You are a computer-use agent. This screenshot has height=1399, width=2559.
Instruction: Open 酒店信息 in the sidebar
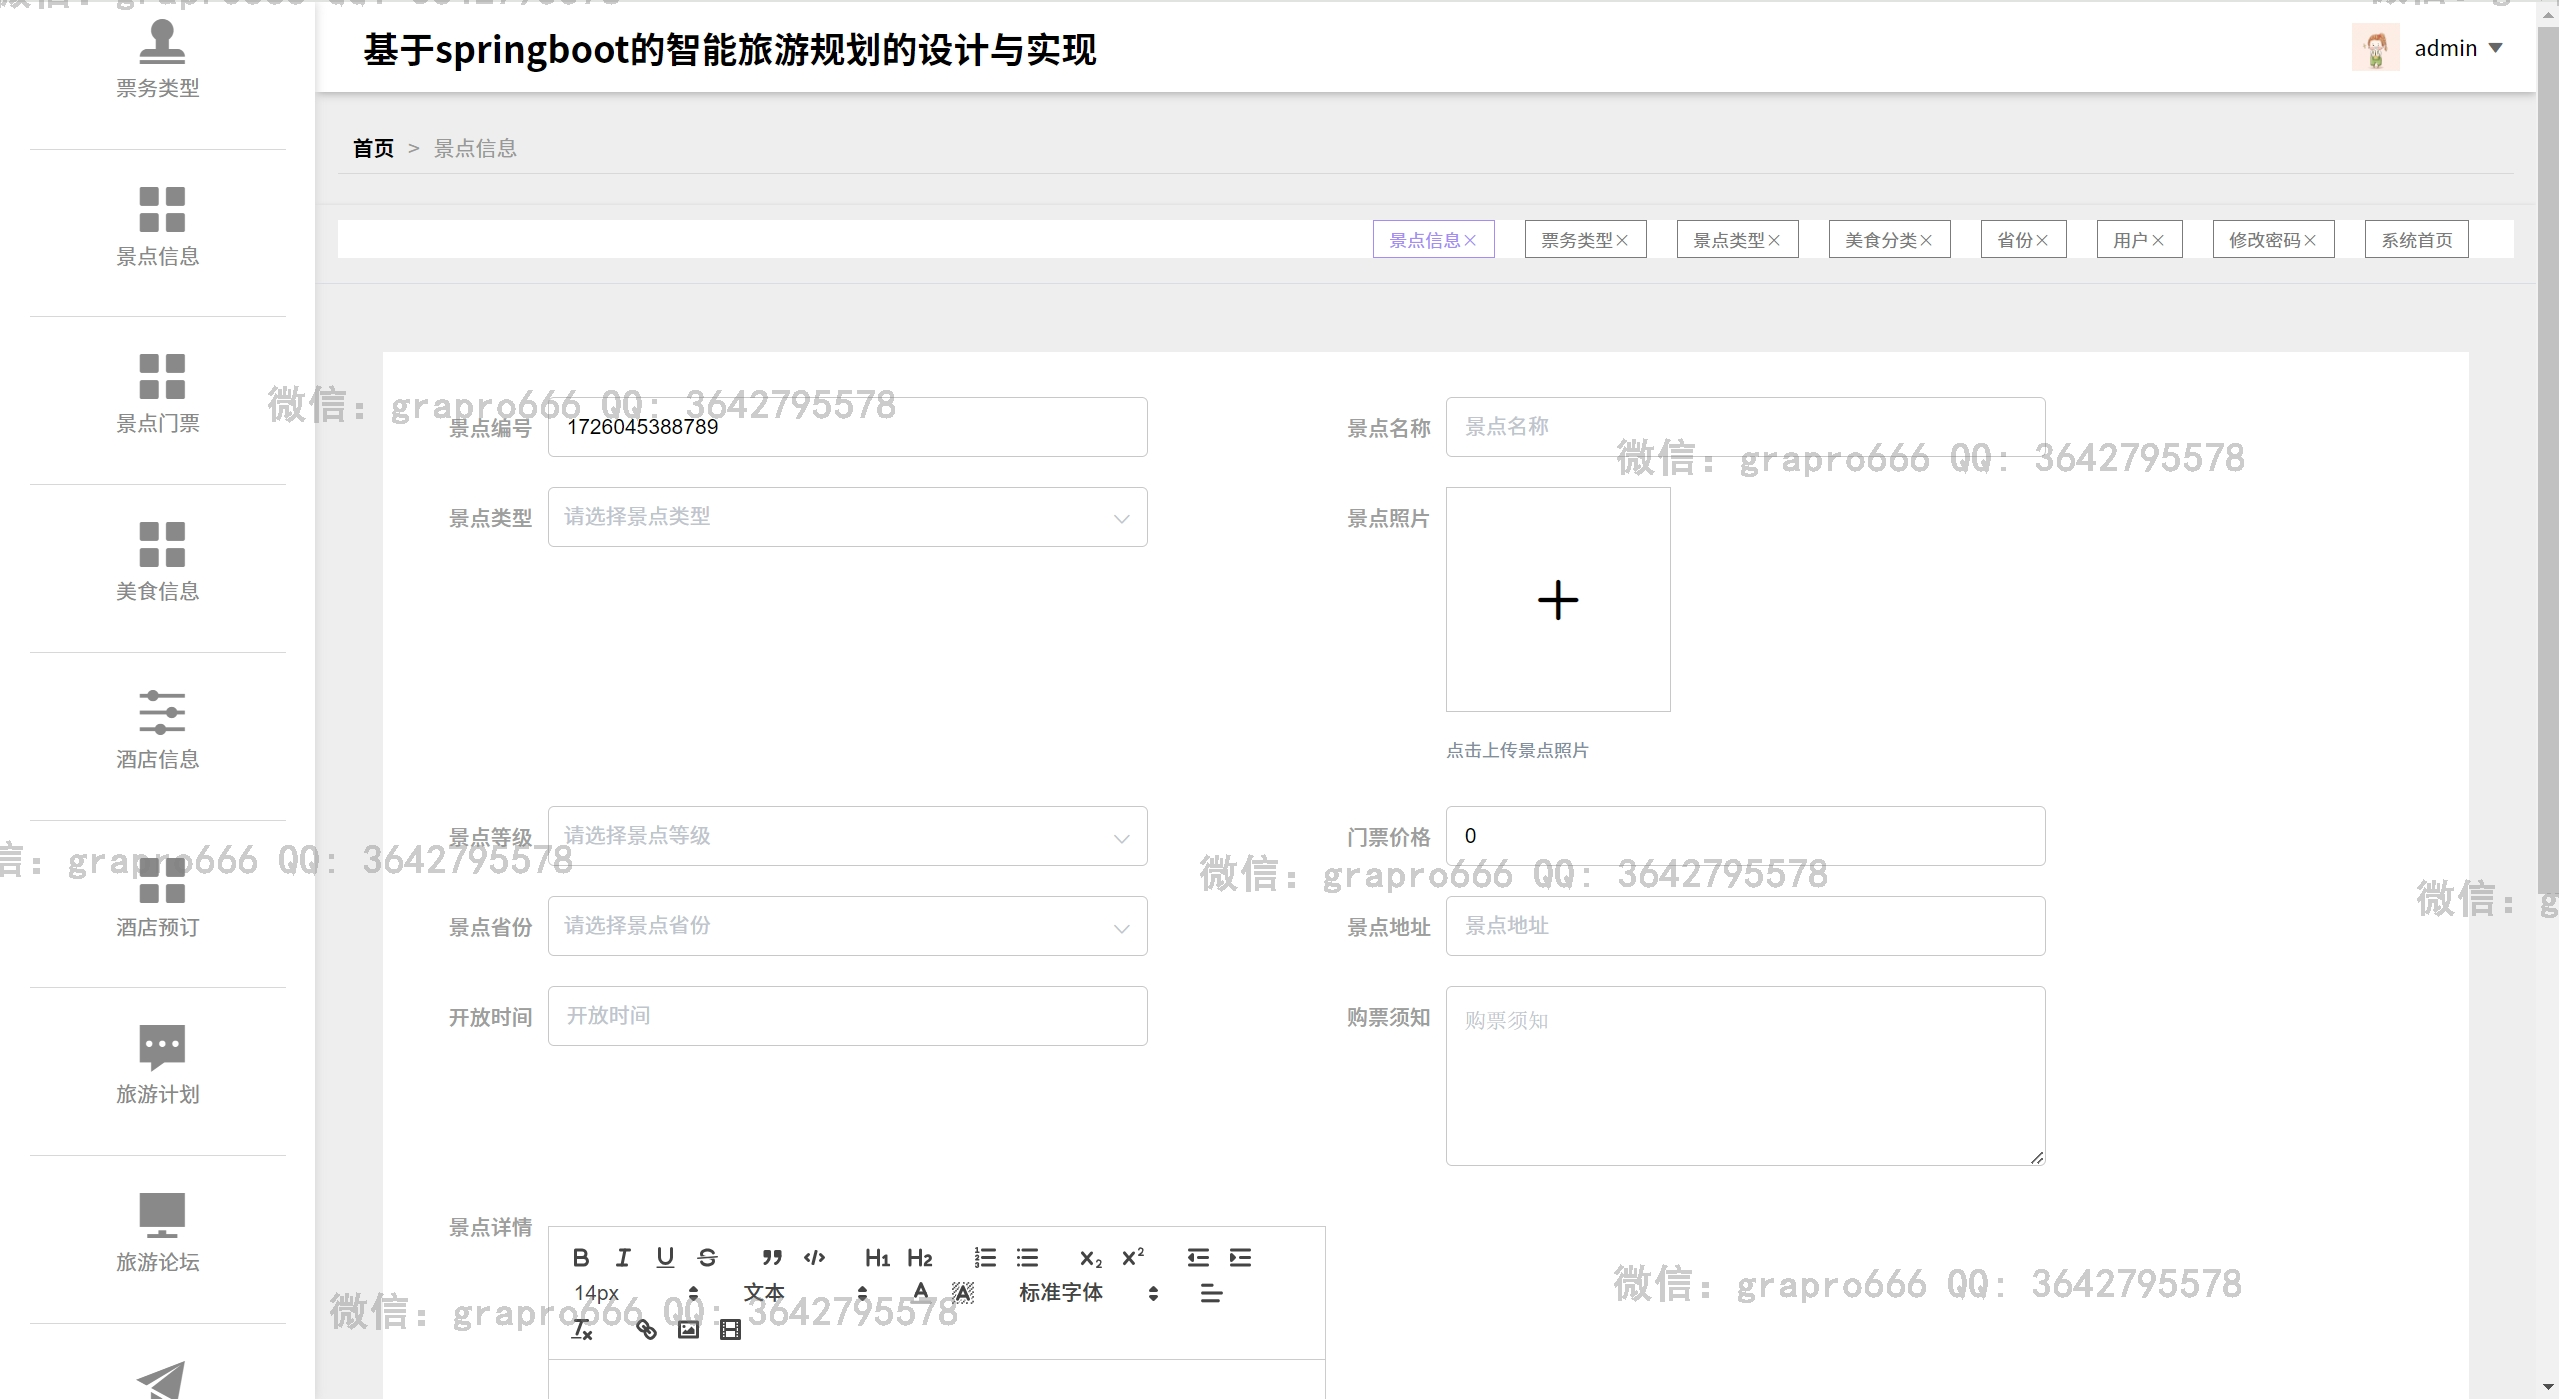(x=158, y=730)
